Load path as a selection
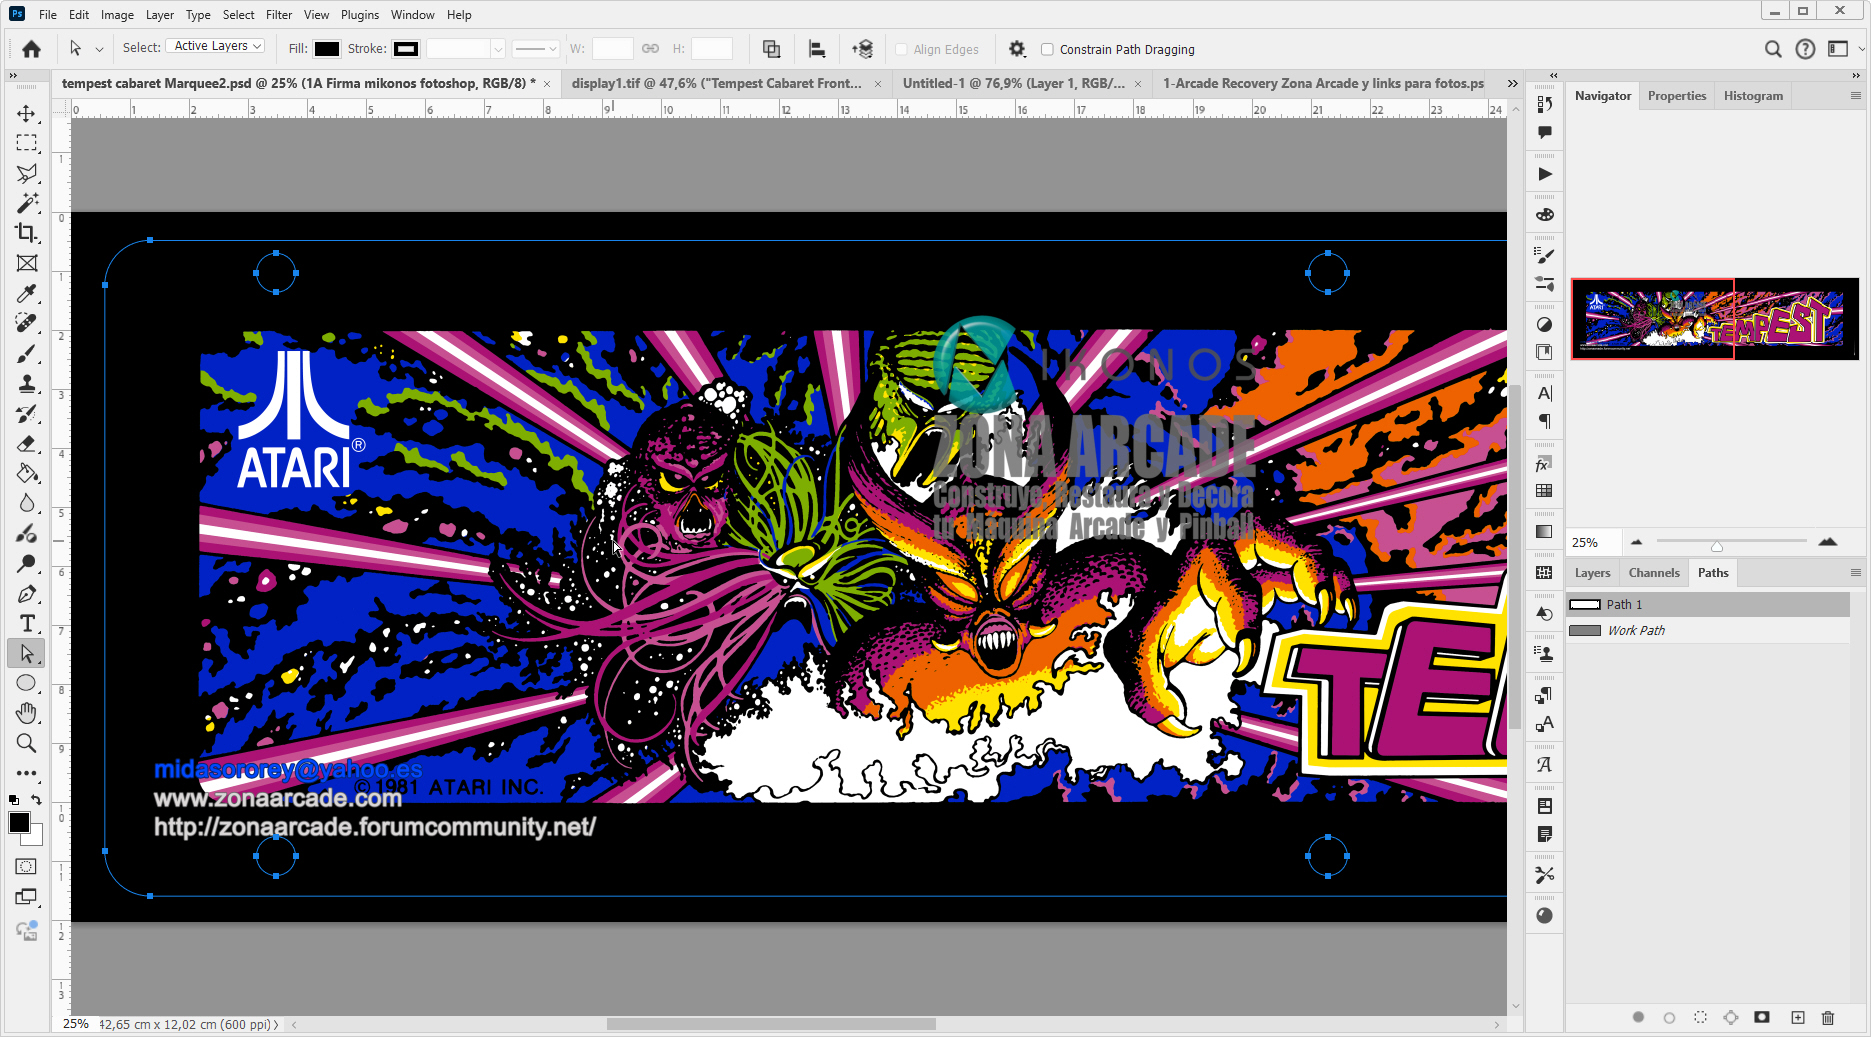 pyautogui.click(x=1700, y=1018)
